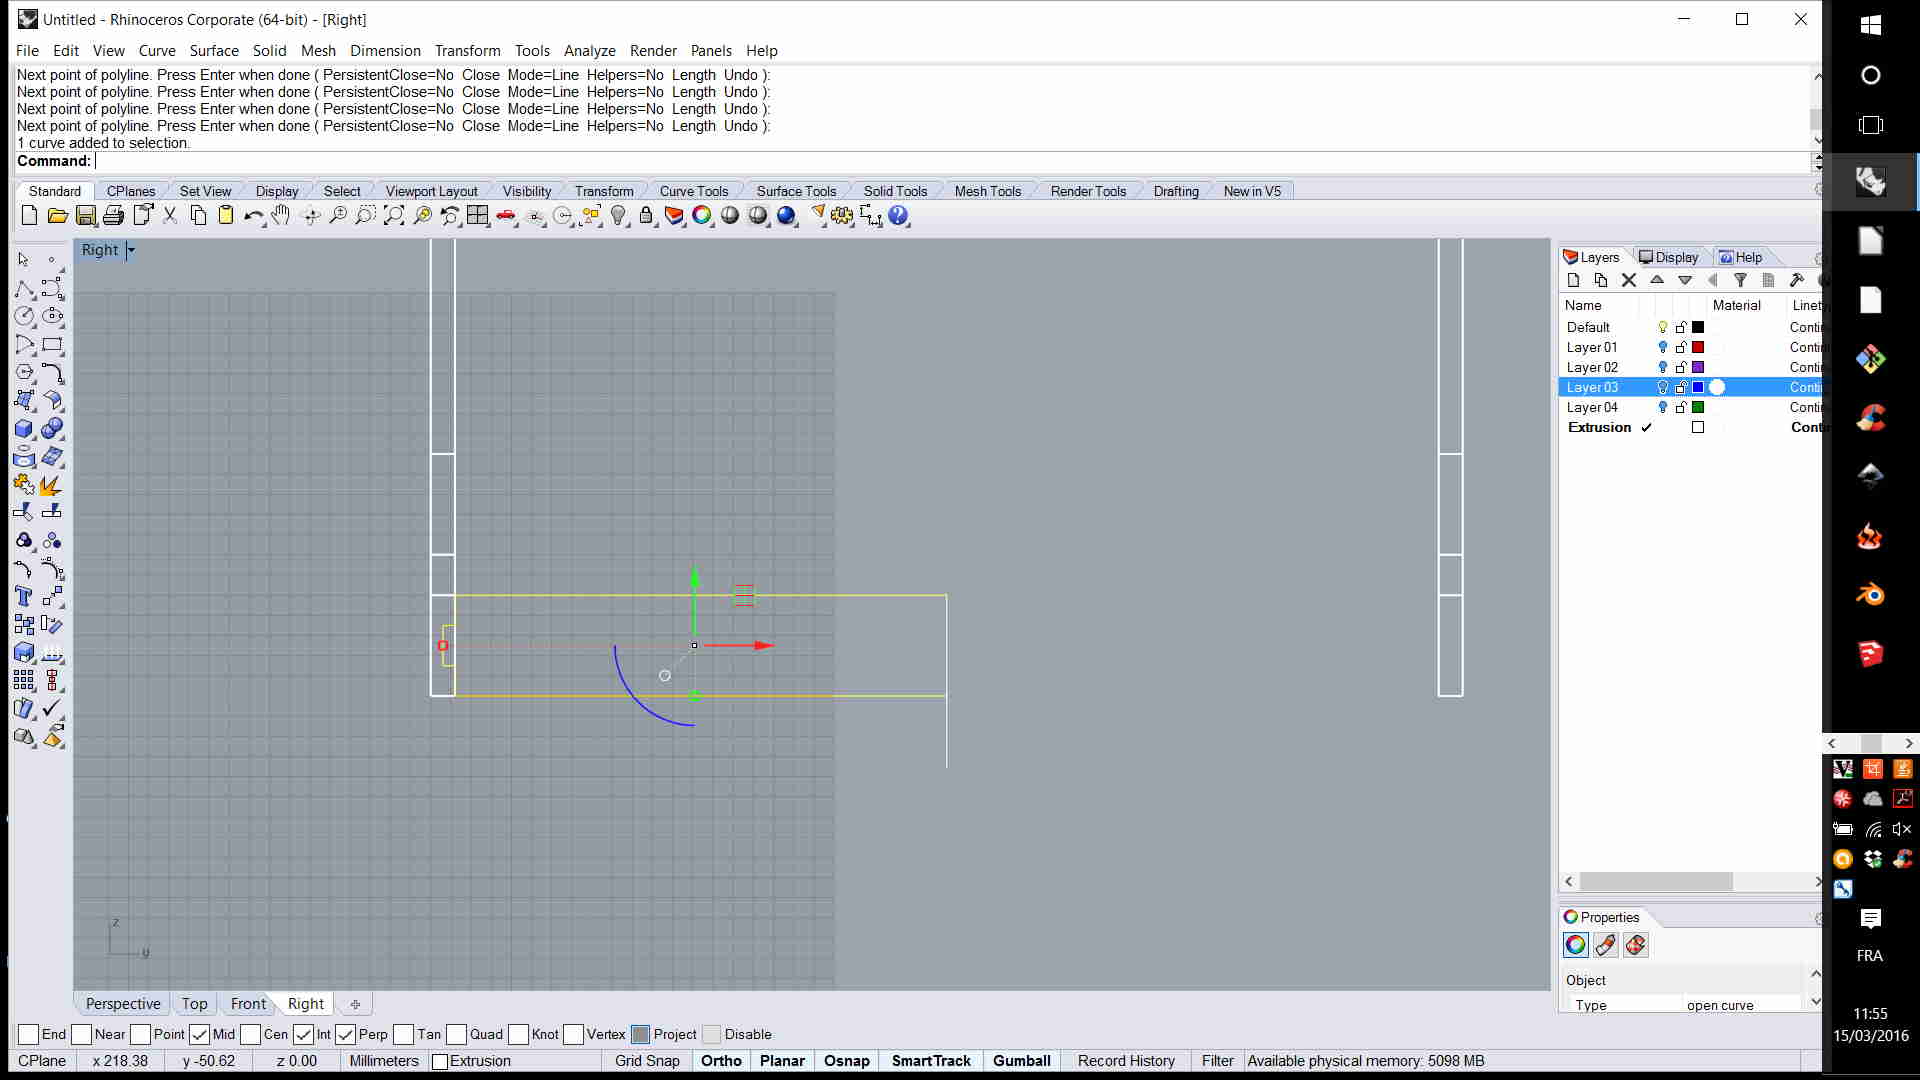1920x1080 pixels.
Task: Click the Zoom Extents icon
Action: [394, 216]
